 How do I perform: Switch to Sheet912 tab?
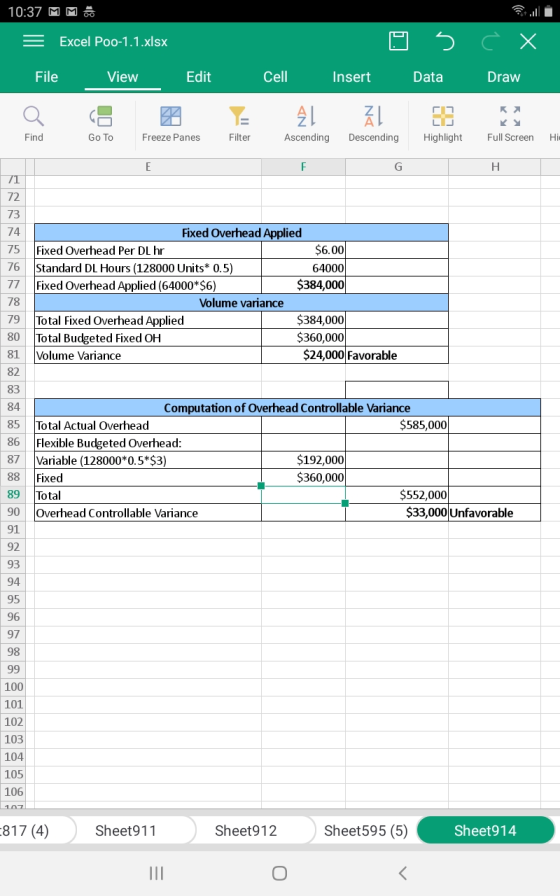pyautogui.click(x=246, y=830)
